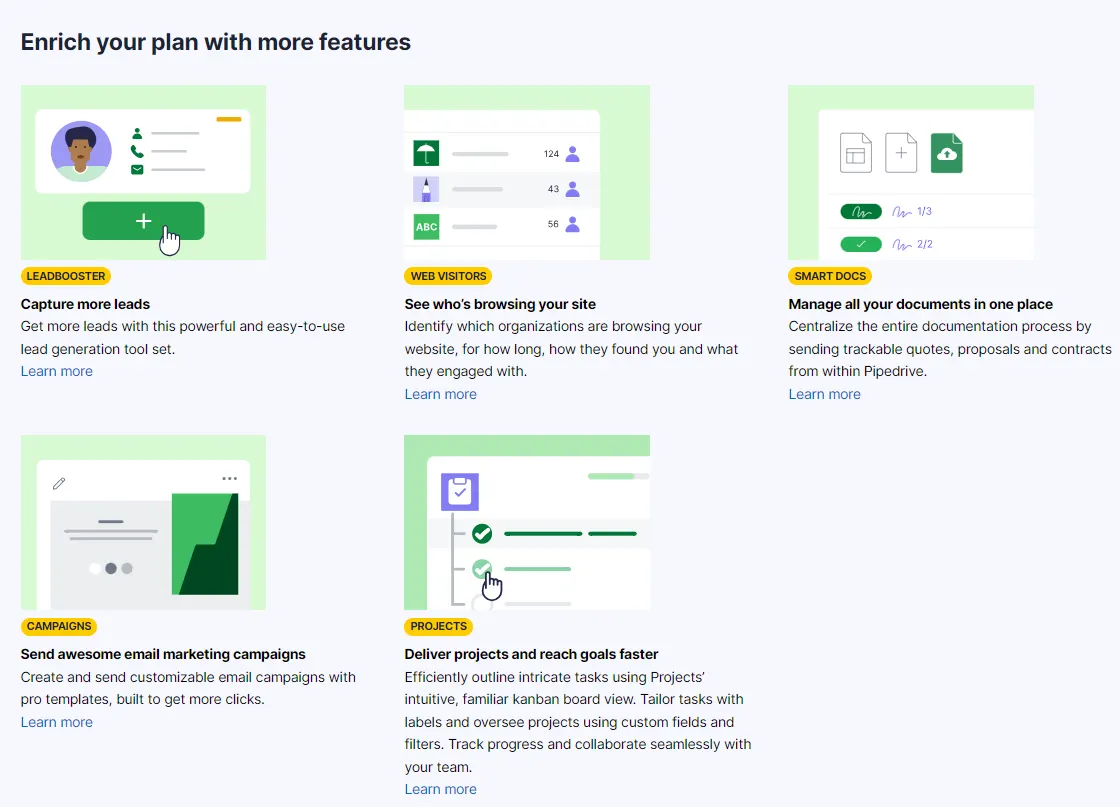The image size is (1120, 807).
Task: Open the Campaigns Learn more link
Action: tap(56, 722)
